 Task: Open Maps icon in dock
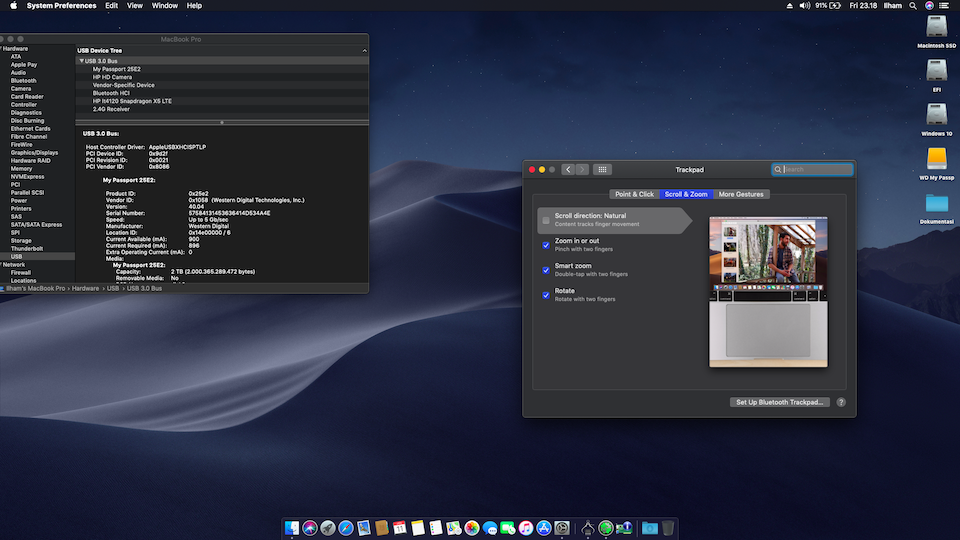[454, 528]
